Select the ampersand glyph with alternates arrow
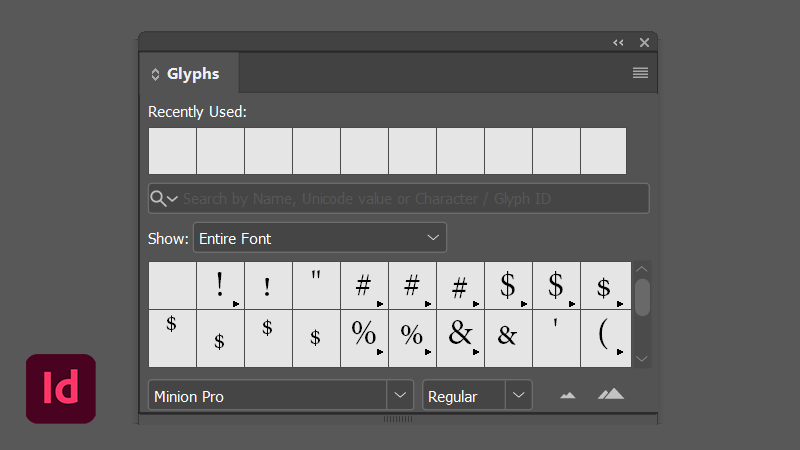This screenshot has width=800, height=450. click(x=460, y=337)
